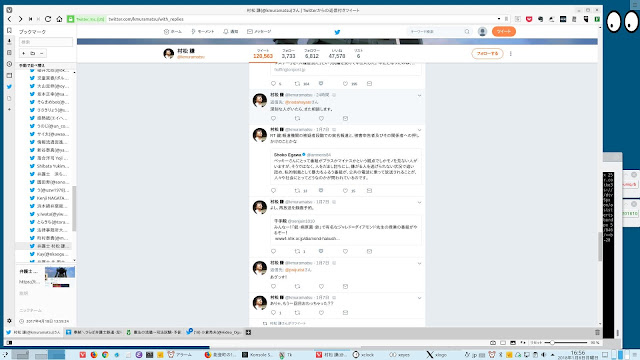Open the Bookmarks panel icon
This screenshot has height=360, width=640.
[9, 30]
